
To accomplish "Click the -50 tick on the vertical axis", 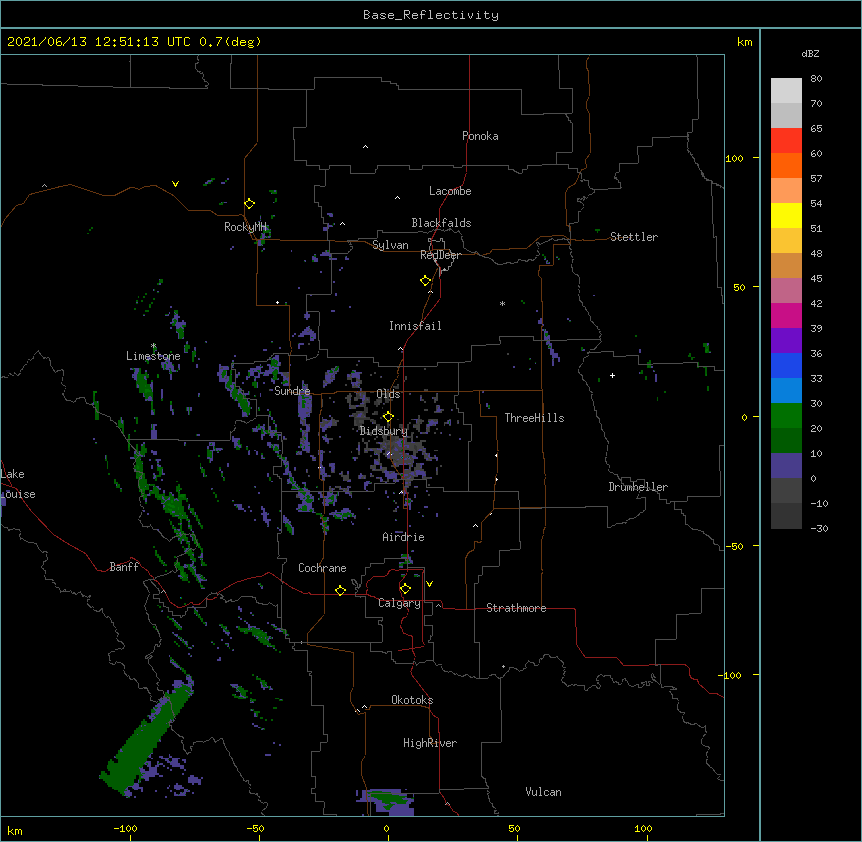I will [x=734, y=546].
